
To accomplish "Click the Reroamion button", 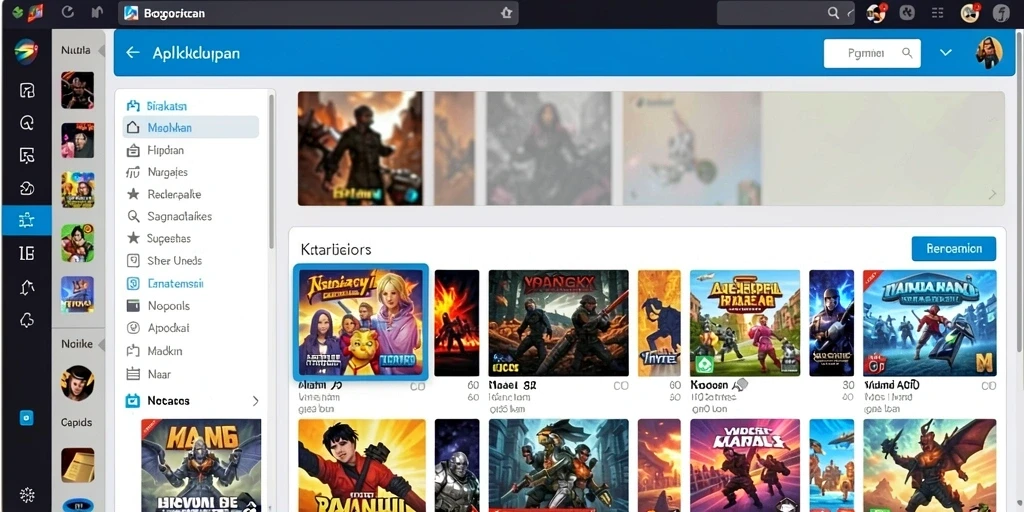I will [x=953, y=249].
